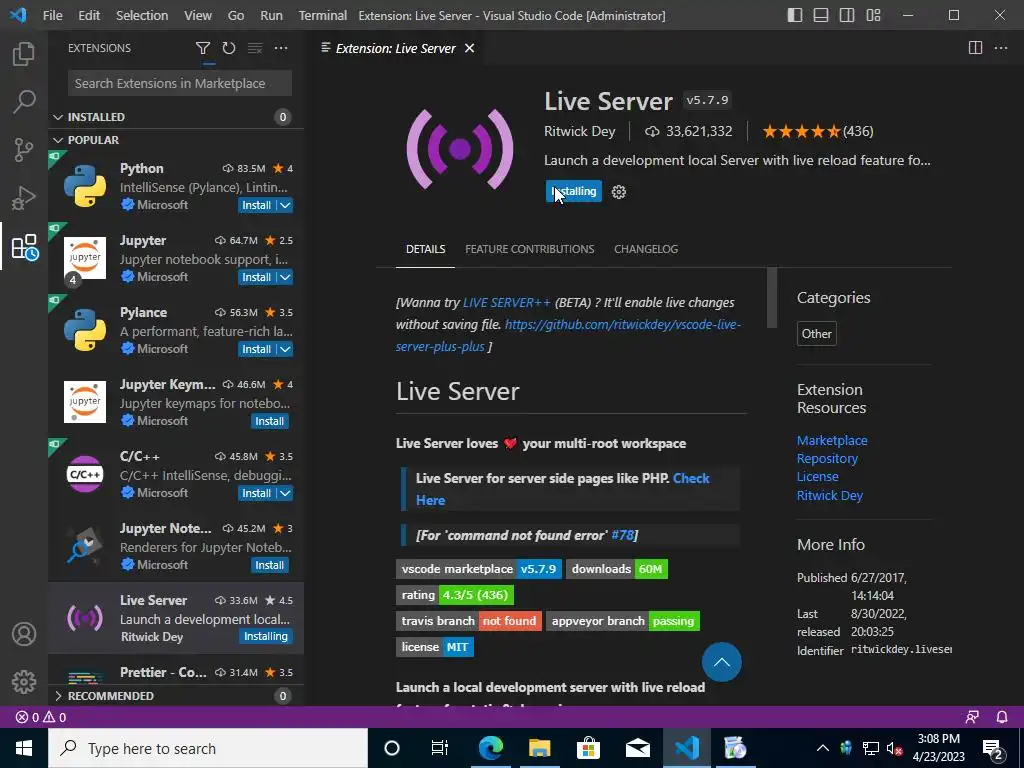
Task: Open the Search view in activity bar
Action: [24, 101]
